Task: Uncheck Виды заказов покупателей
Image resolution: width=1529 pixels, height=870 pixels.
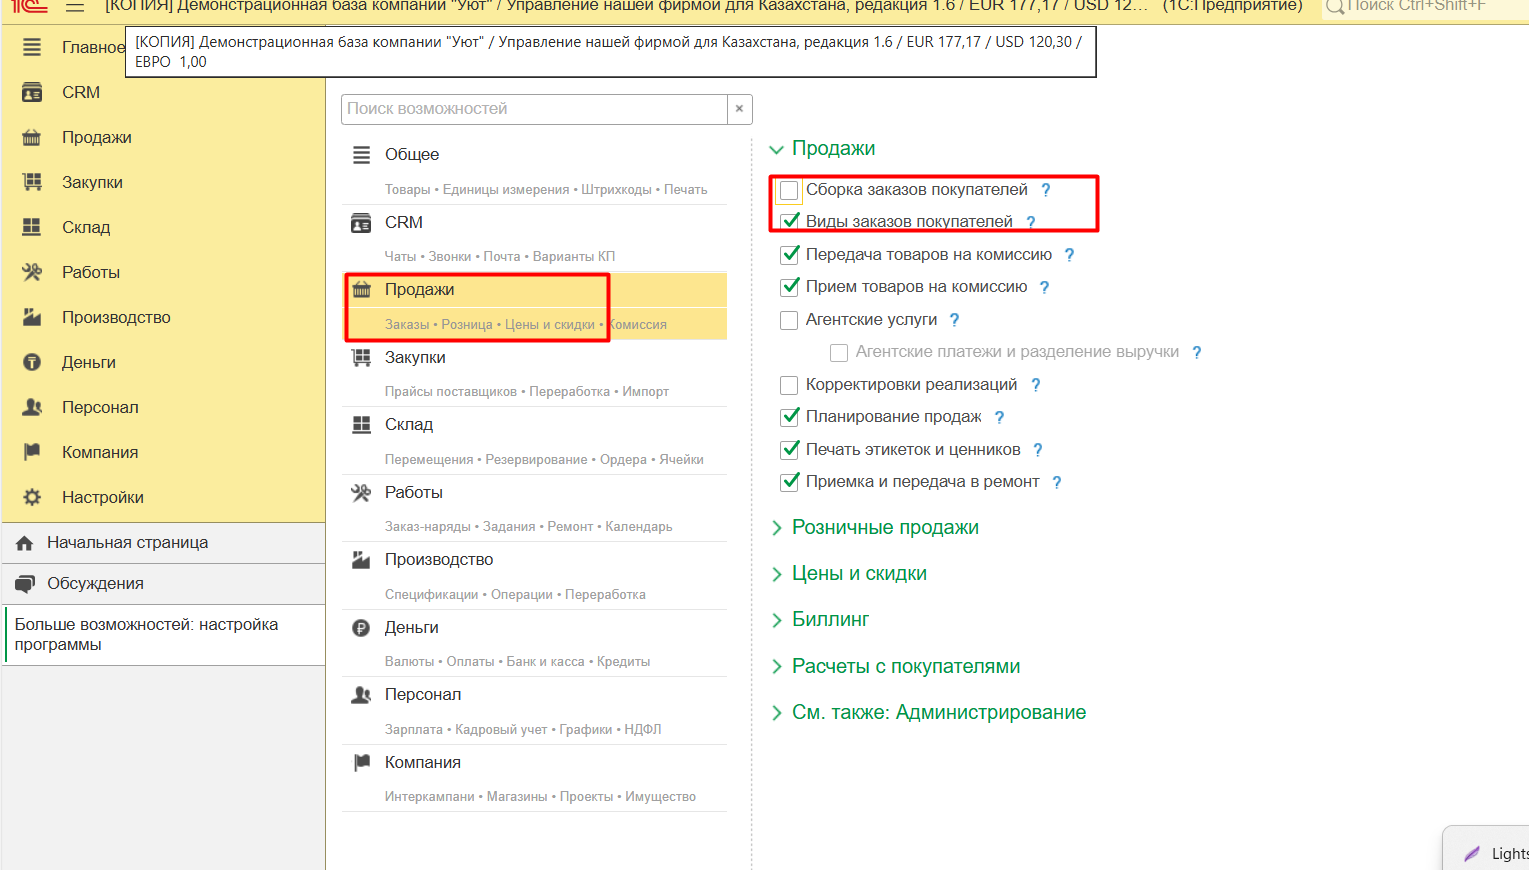Action: [789, 222]
